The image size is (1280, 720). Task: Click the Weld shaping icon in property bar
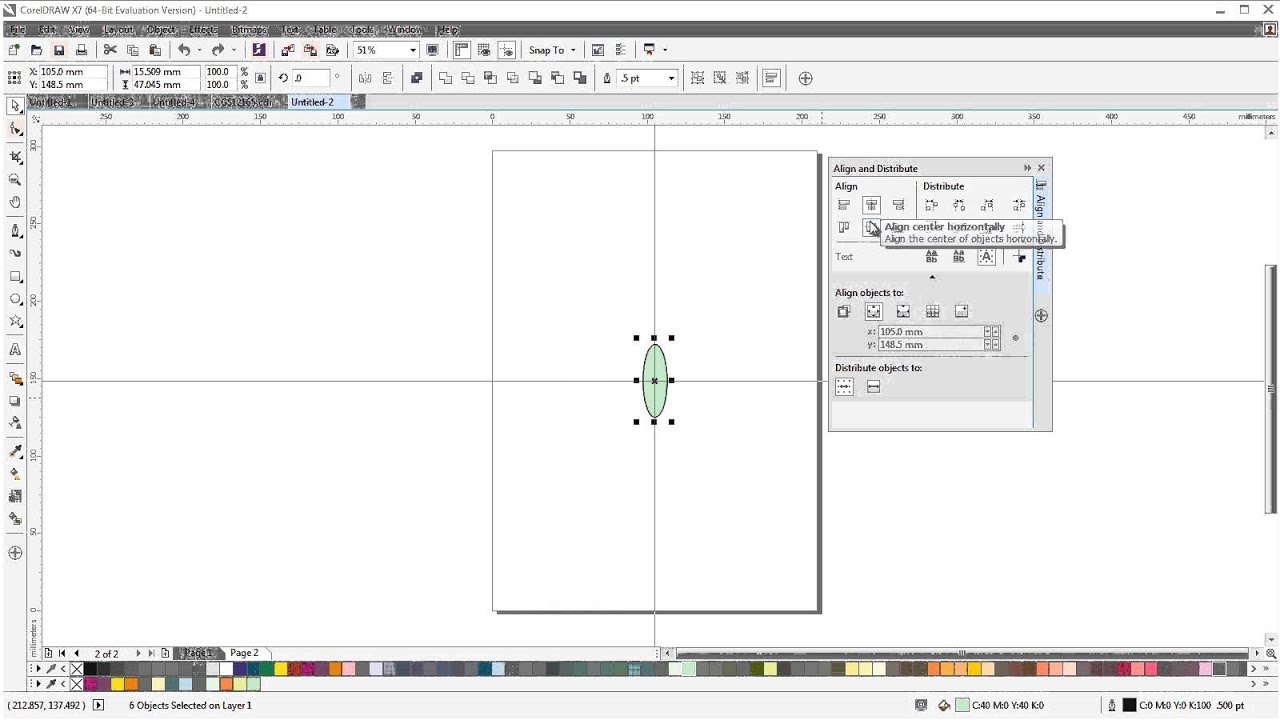(446, 78)
